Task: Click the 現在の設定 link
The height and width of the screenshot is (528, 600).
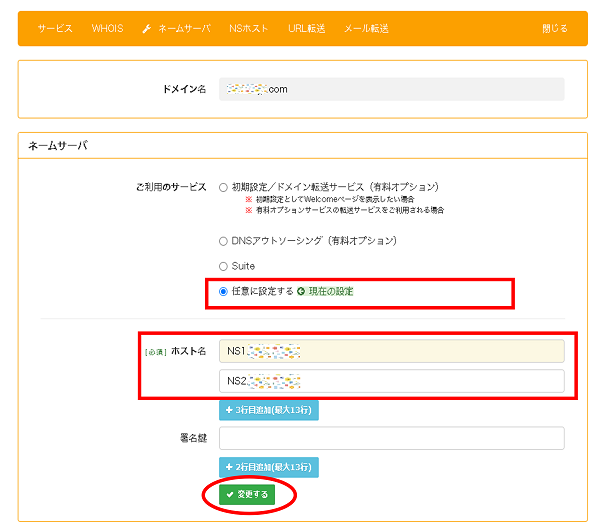Action: [x=330, y=292]
